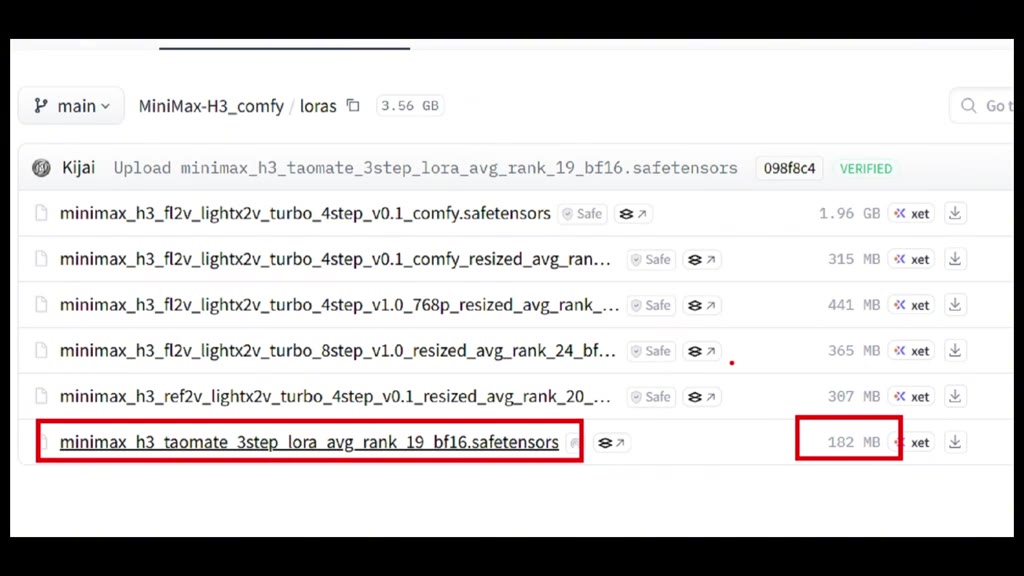Open commit 098f8c4
1024x576 pixels.
tap(790, 168)
